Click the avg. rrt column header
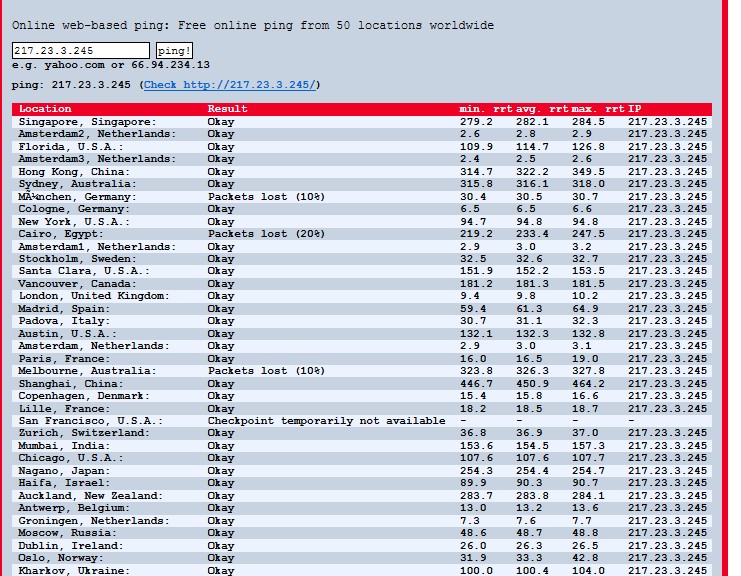This screenshot has width=741, height=576. tap(542, 109)
